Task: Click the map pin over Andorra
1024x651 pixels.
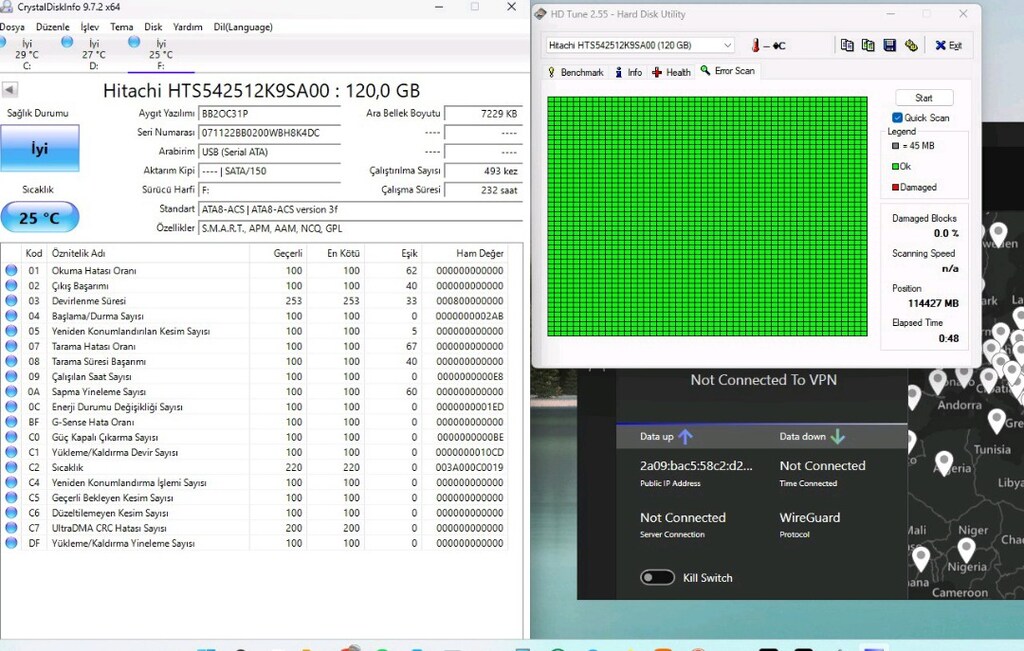Action: tap(937, 381)
